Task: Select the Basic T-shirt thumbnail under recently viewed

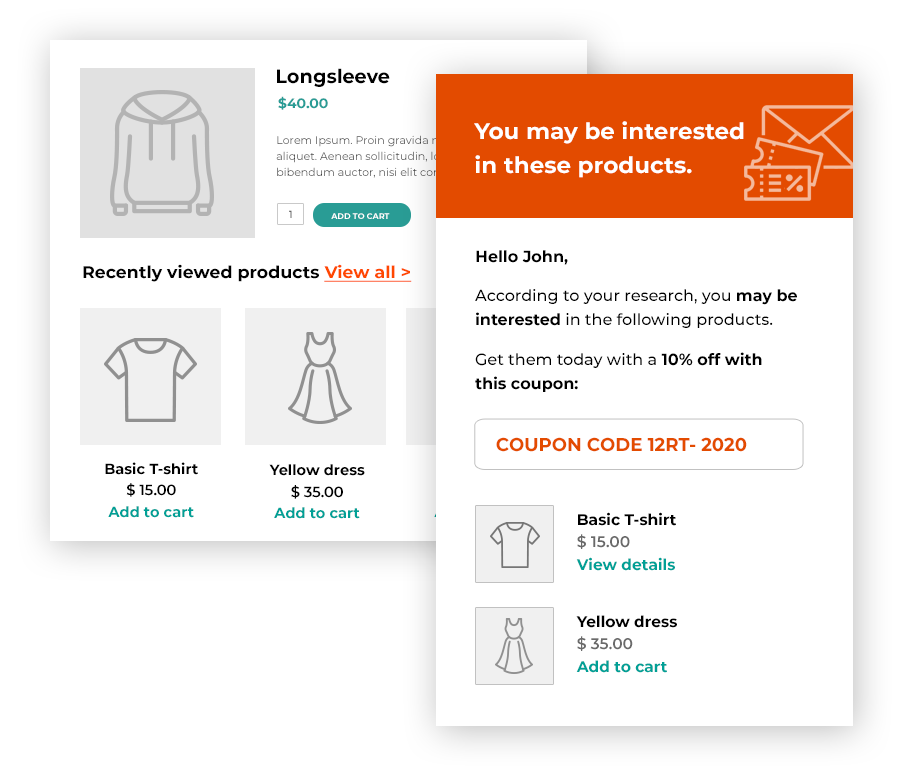Action: (150, 377)
